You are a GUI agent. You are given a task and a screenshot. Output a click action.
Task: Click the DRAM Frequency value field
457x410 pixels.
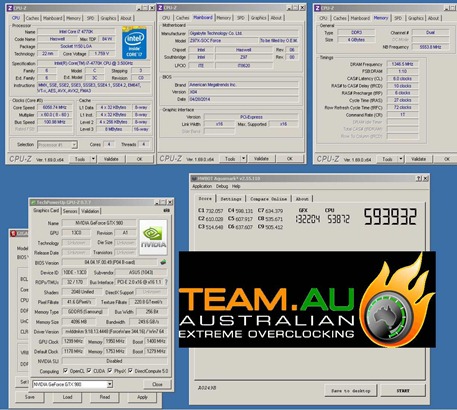click(x=403, y=64)
